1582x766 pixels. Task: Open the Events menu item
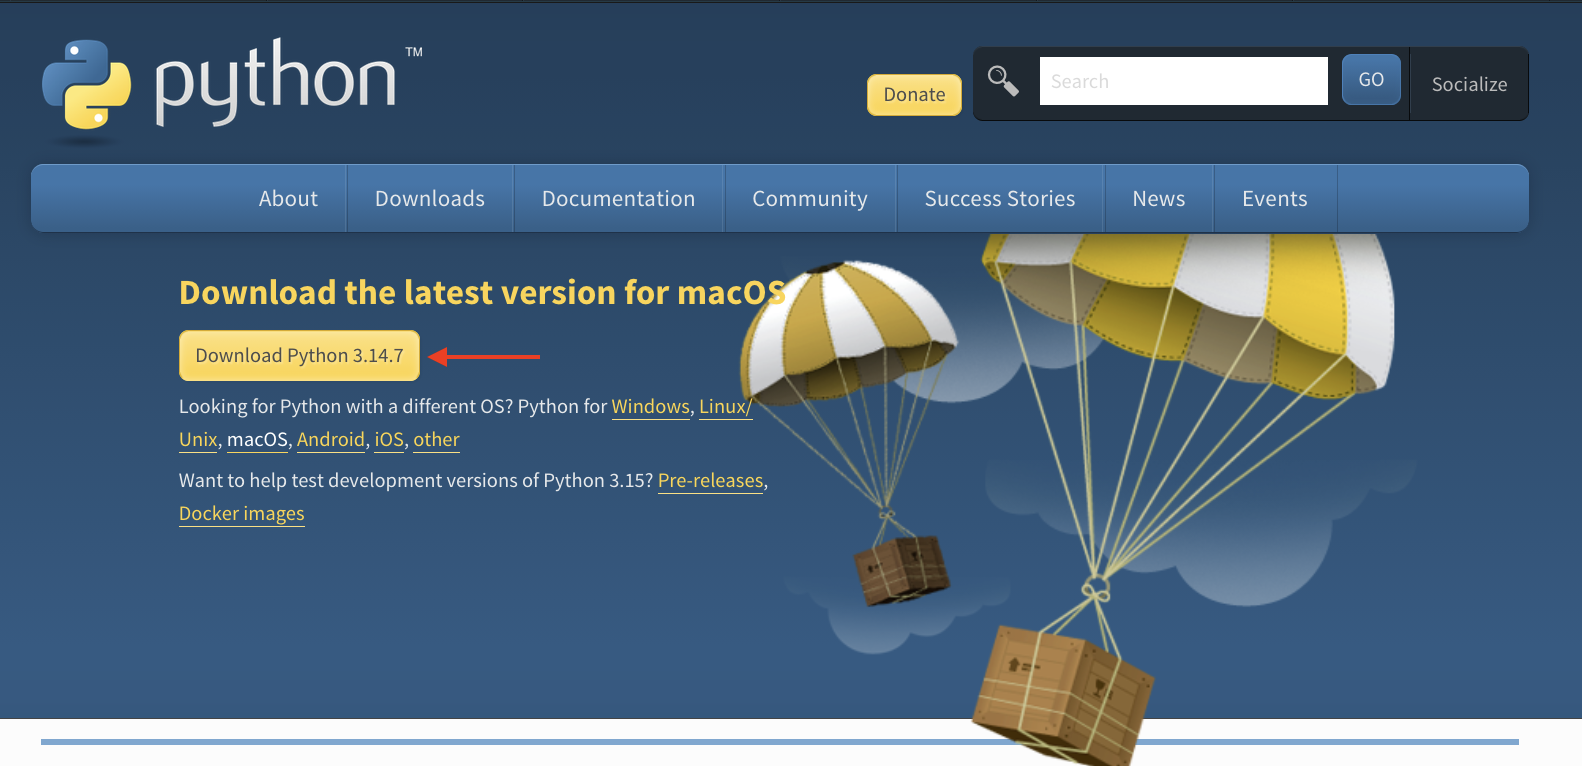pyautogui.click(x=1275, y=199)
